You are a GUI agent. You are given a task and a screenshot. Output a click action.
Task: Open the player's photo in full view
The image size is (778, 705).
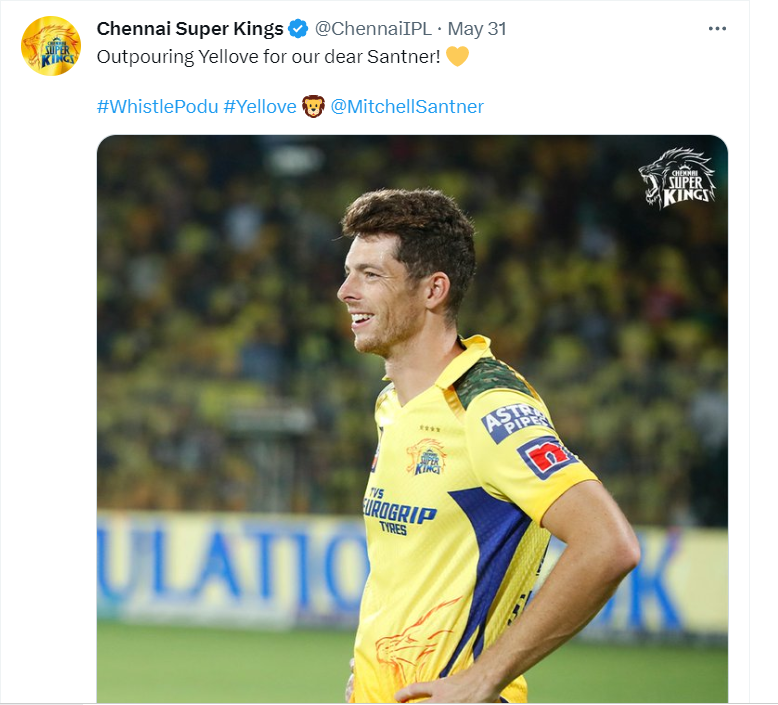coord(412,419)
